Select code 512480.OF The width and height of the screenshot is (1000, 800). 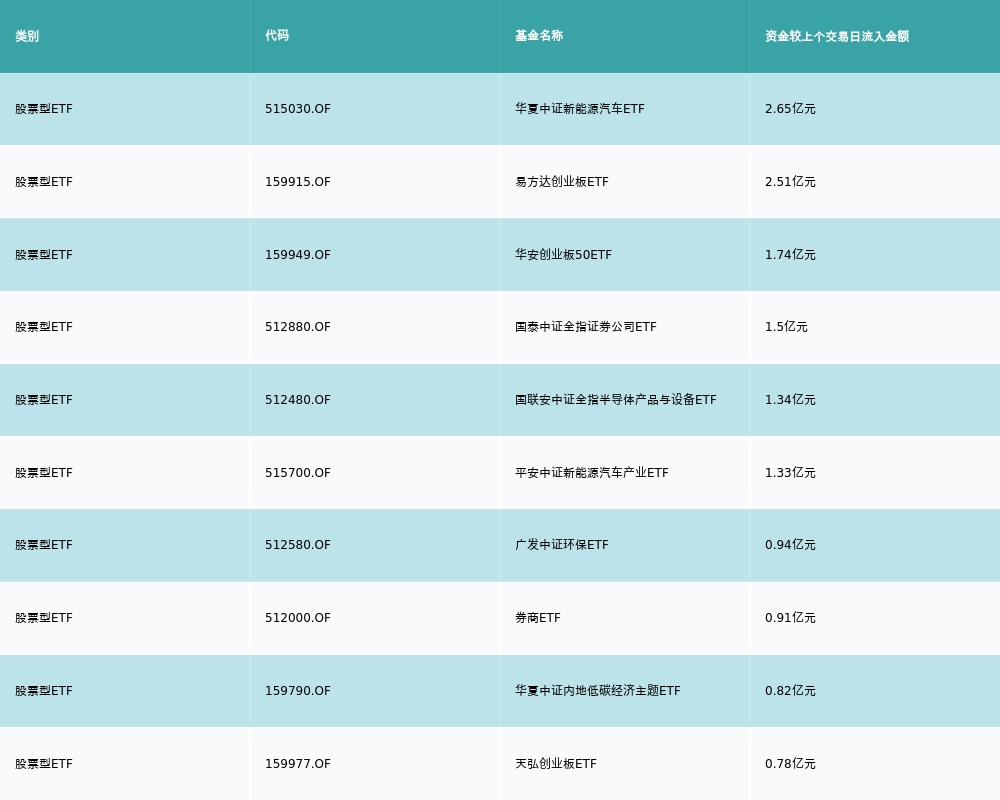[x=298, y=399]
